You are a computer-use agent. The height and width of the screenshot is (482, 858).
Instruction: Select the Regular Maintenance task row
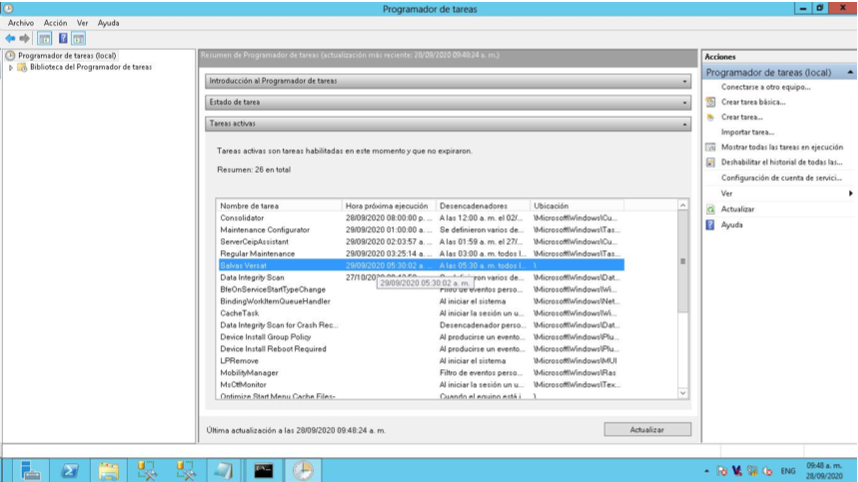click(420, 254)
